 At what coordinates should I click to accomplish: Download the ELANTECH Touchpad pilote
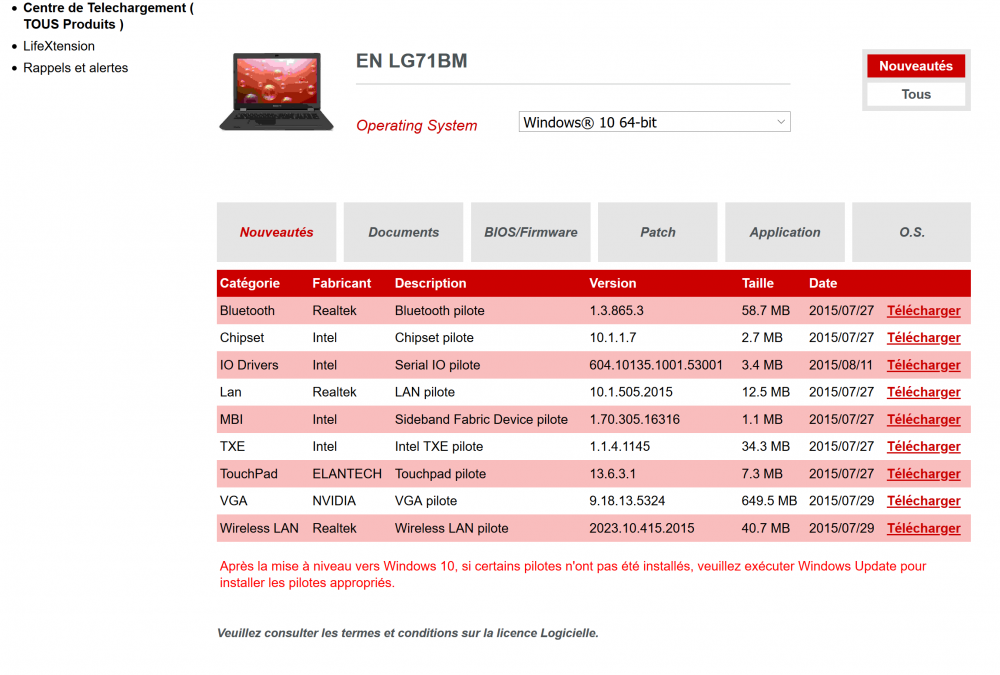pos(923,474)
